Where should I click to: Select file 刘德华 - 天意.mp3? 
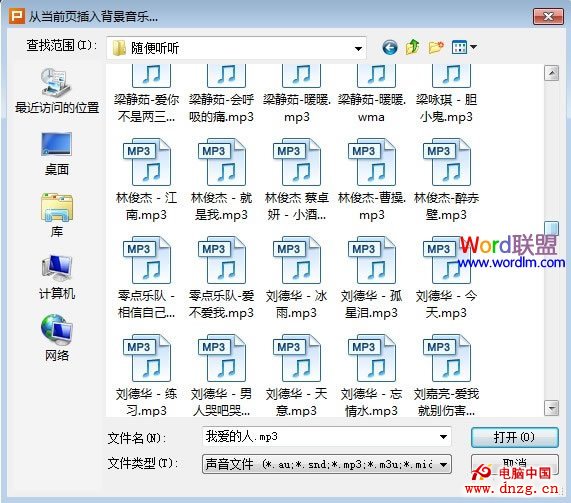[296, 376]
